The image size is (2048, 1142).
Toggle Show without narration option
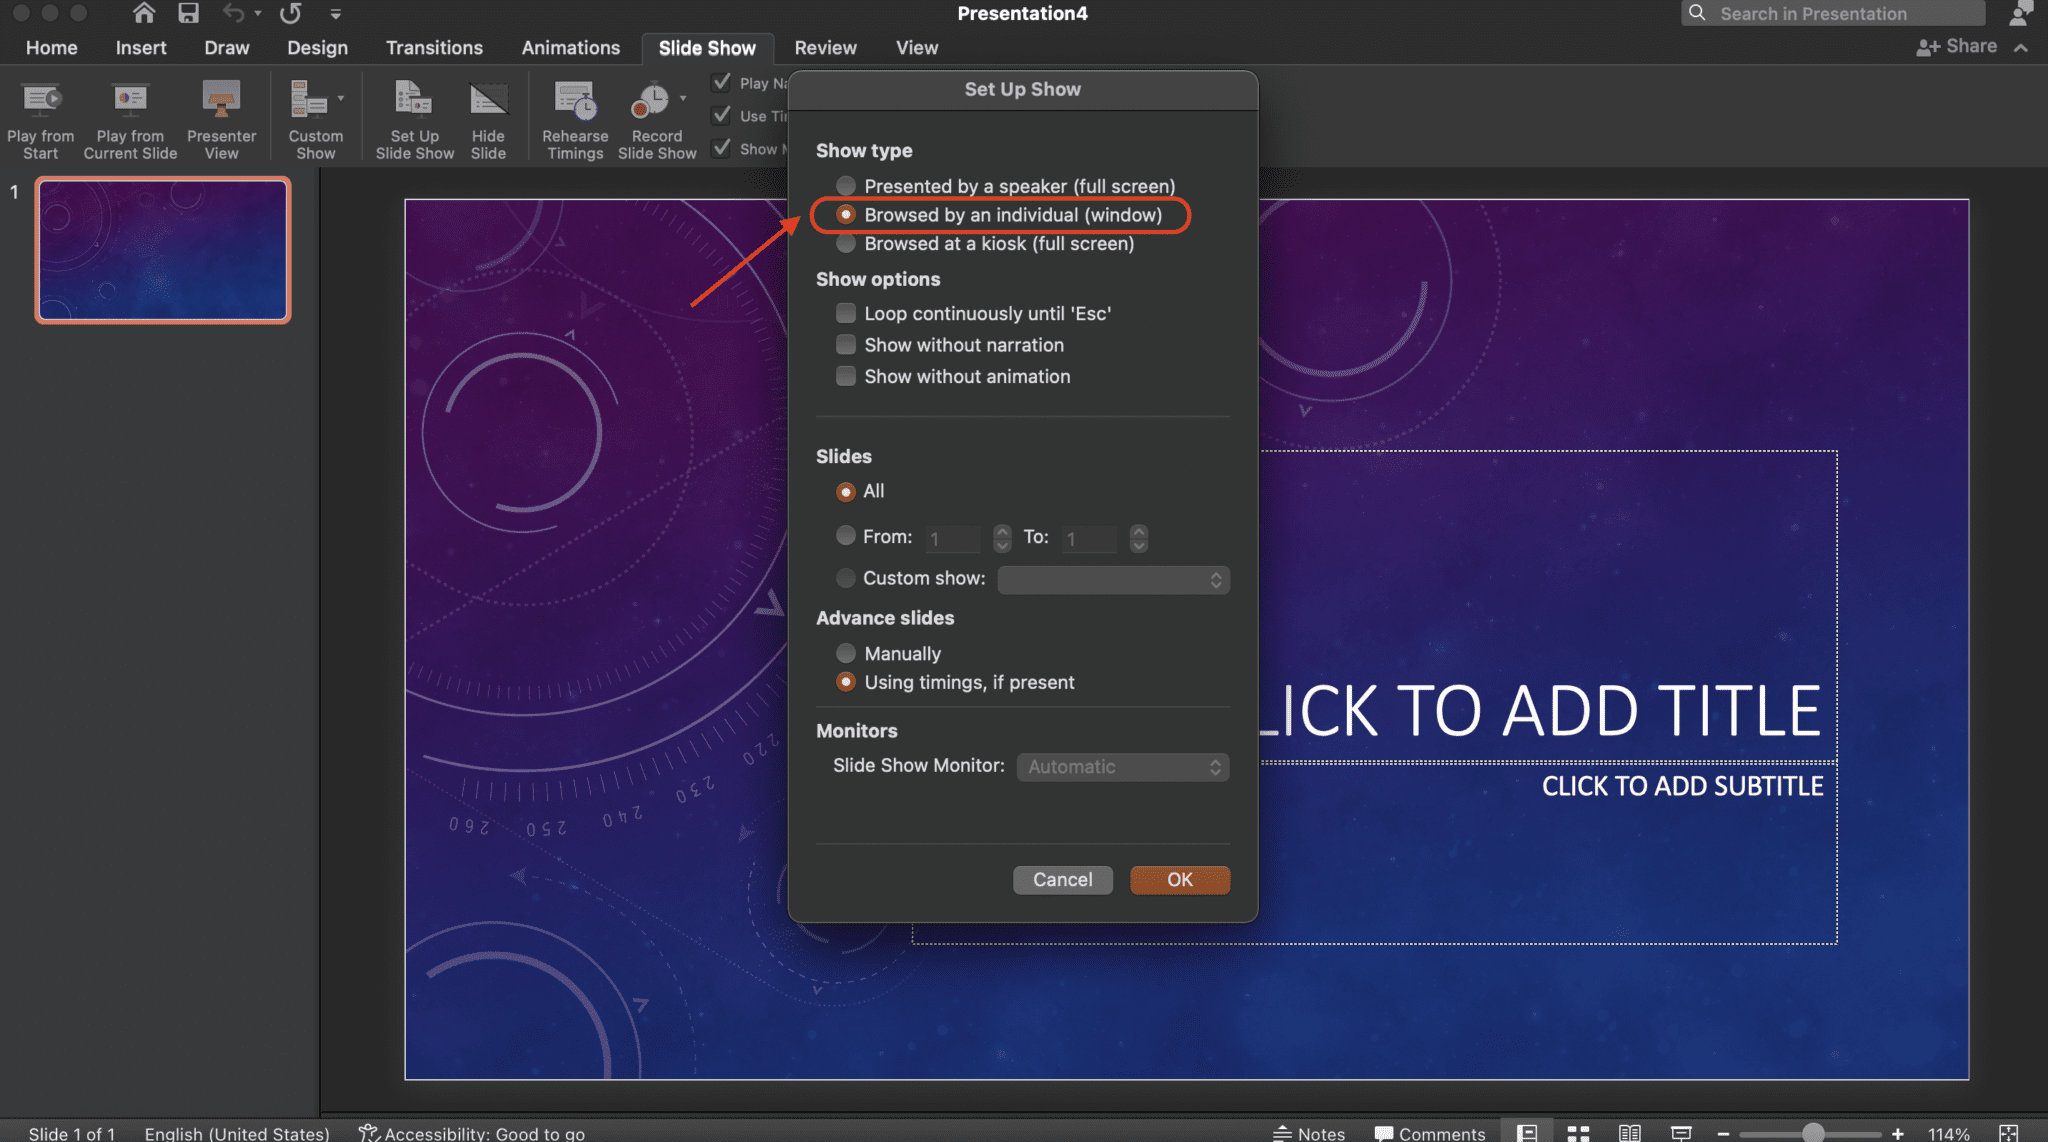pyautogui.click(x=843, y=345)
